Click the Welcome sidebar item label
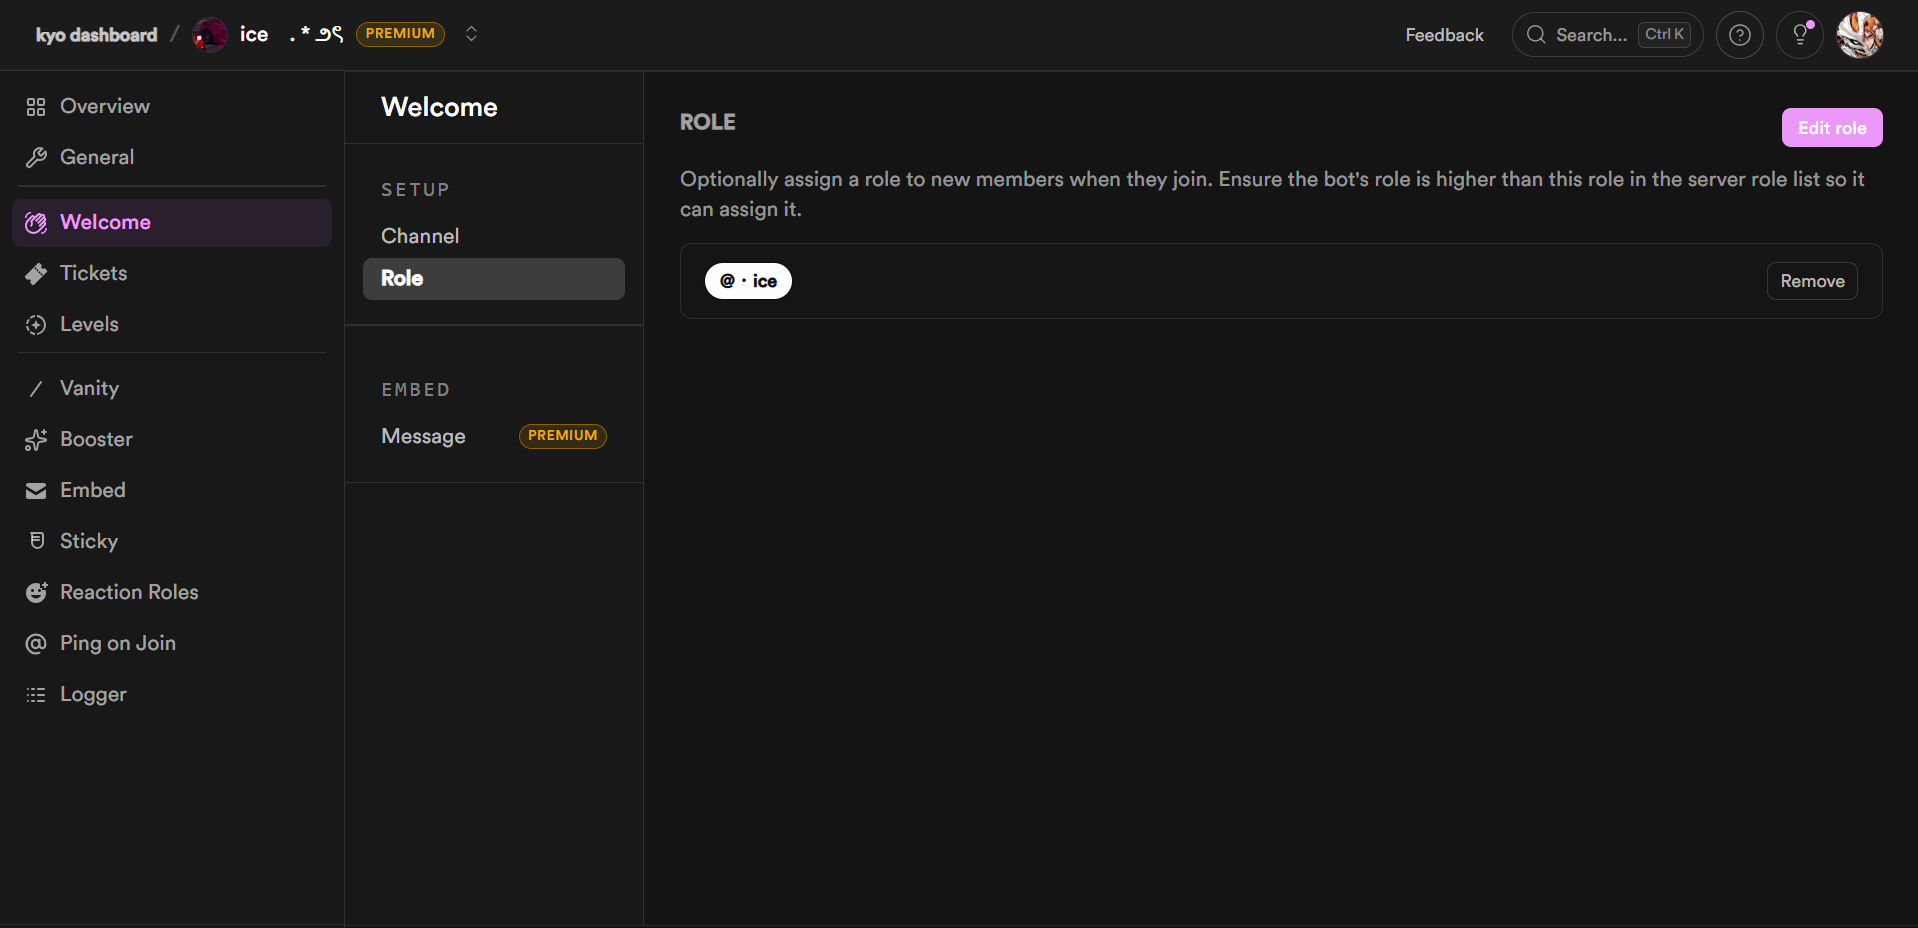The height and width of the screenshot is (928, 1918). (x=105, y=222)
